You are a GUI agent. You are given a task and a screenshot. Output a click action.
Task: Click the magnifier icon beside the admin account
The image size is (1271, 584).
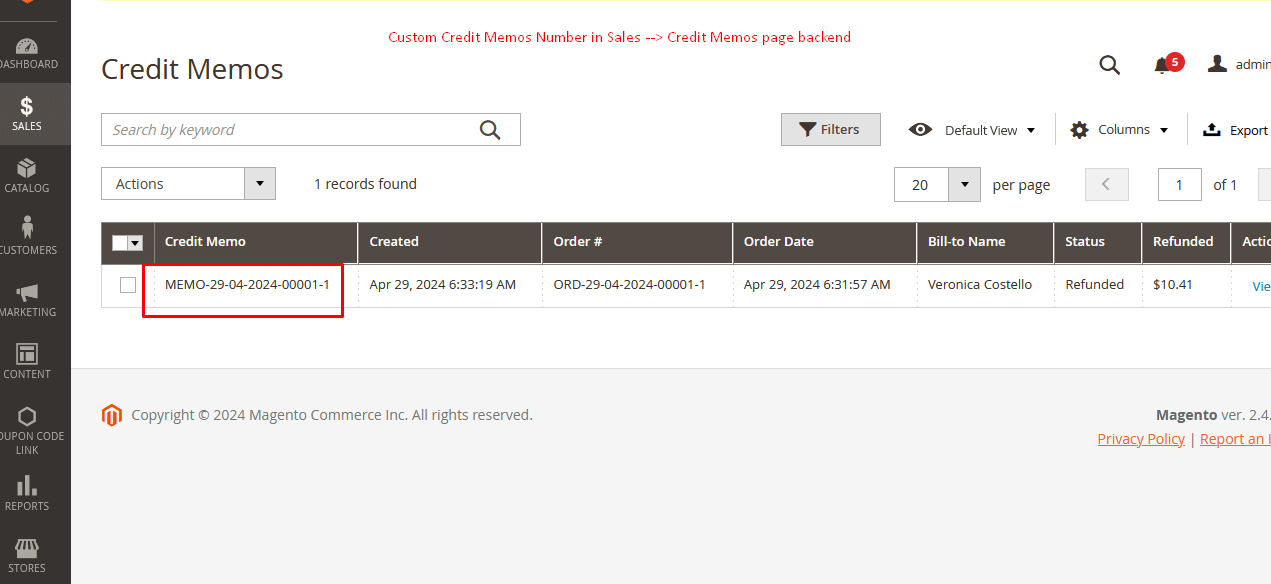1109,65
